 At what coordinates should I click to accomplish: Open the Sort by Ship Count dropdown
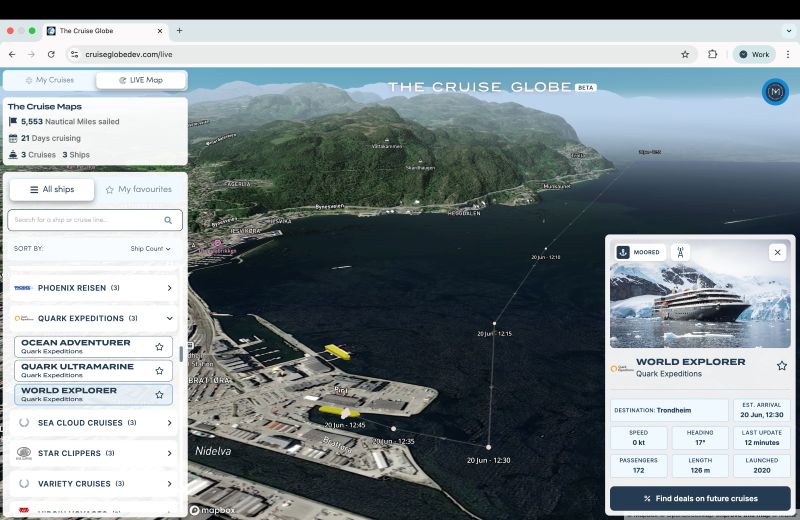150,249
